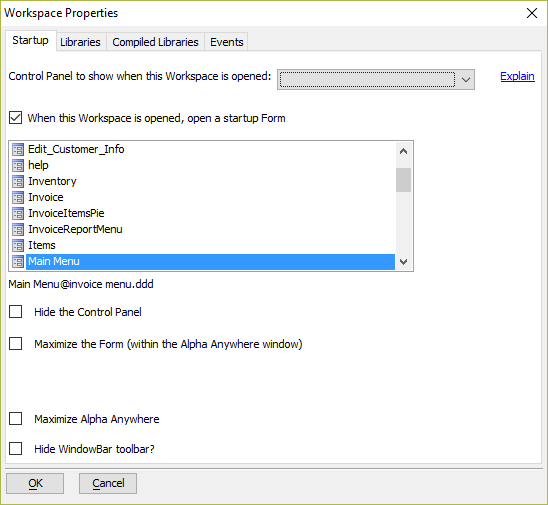Enable Hide the Control Panel checkbox
The image size is (548, 505).
15,311
